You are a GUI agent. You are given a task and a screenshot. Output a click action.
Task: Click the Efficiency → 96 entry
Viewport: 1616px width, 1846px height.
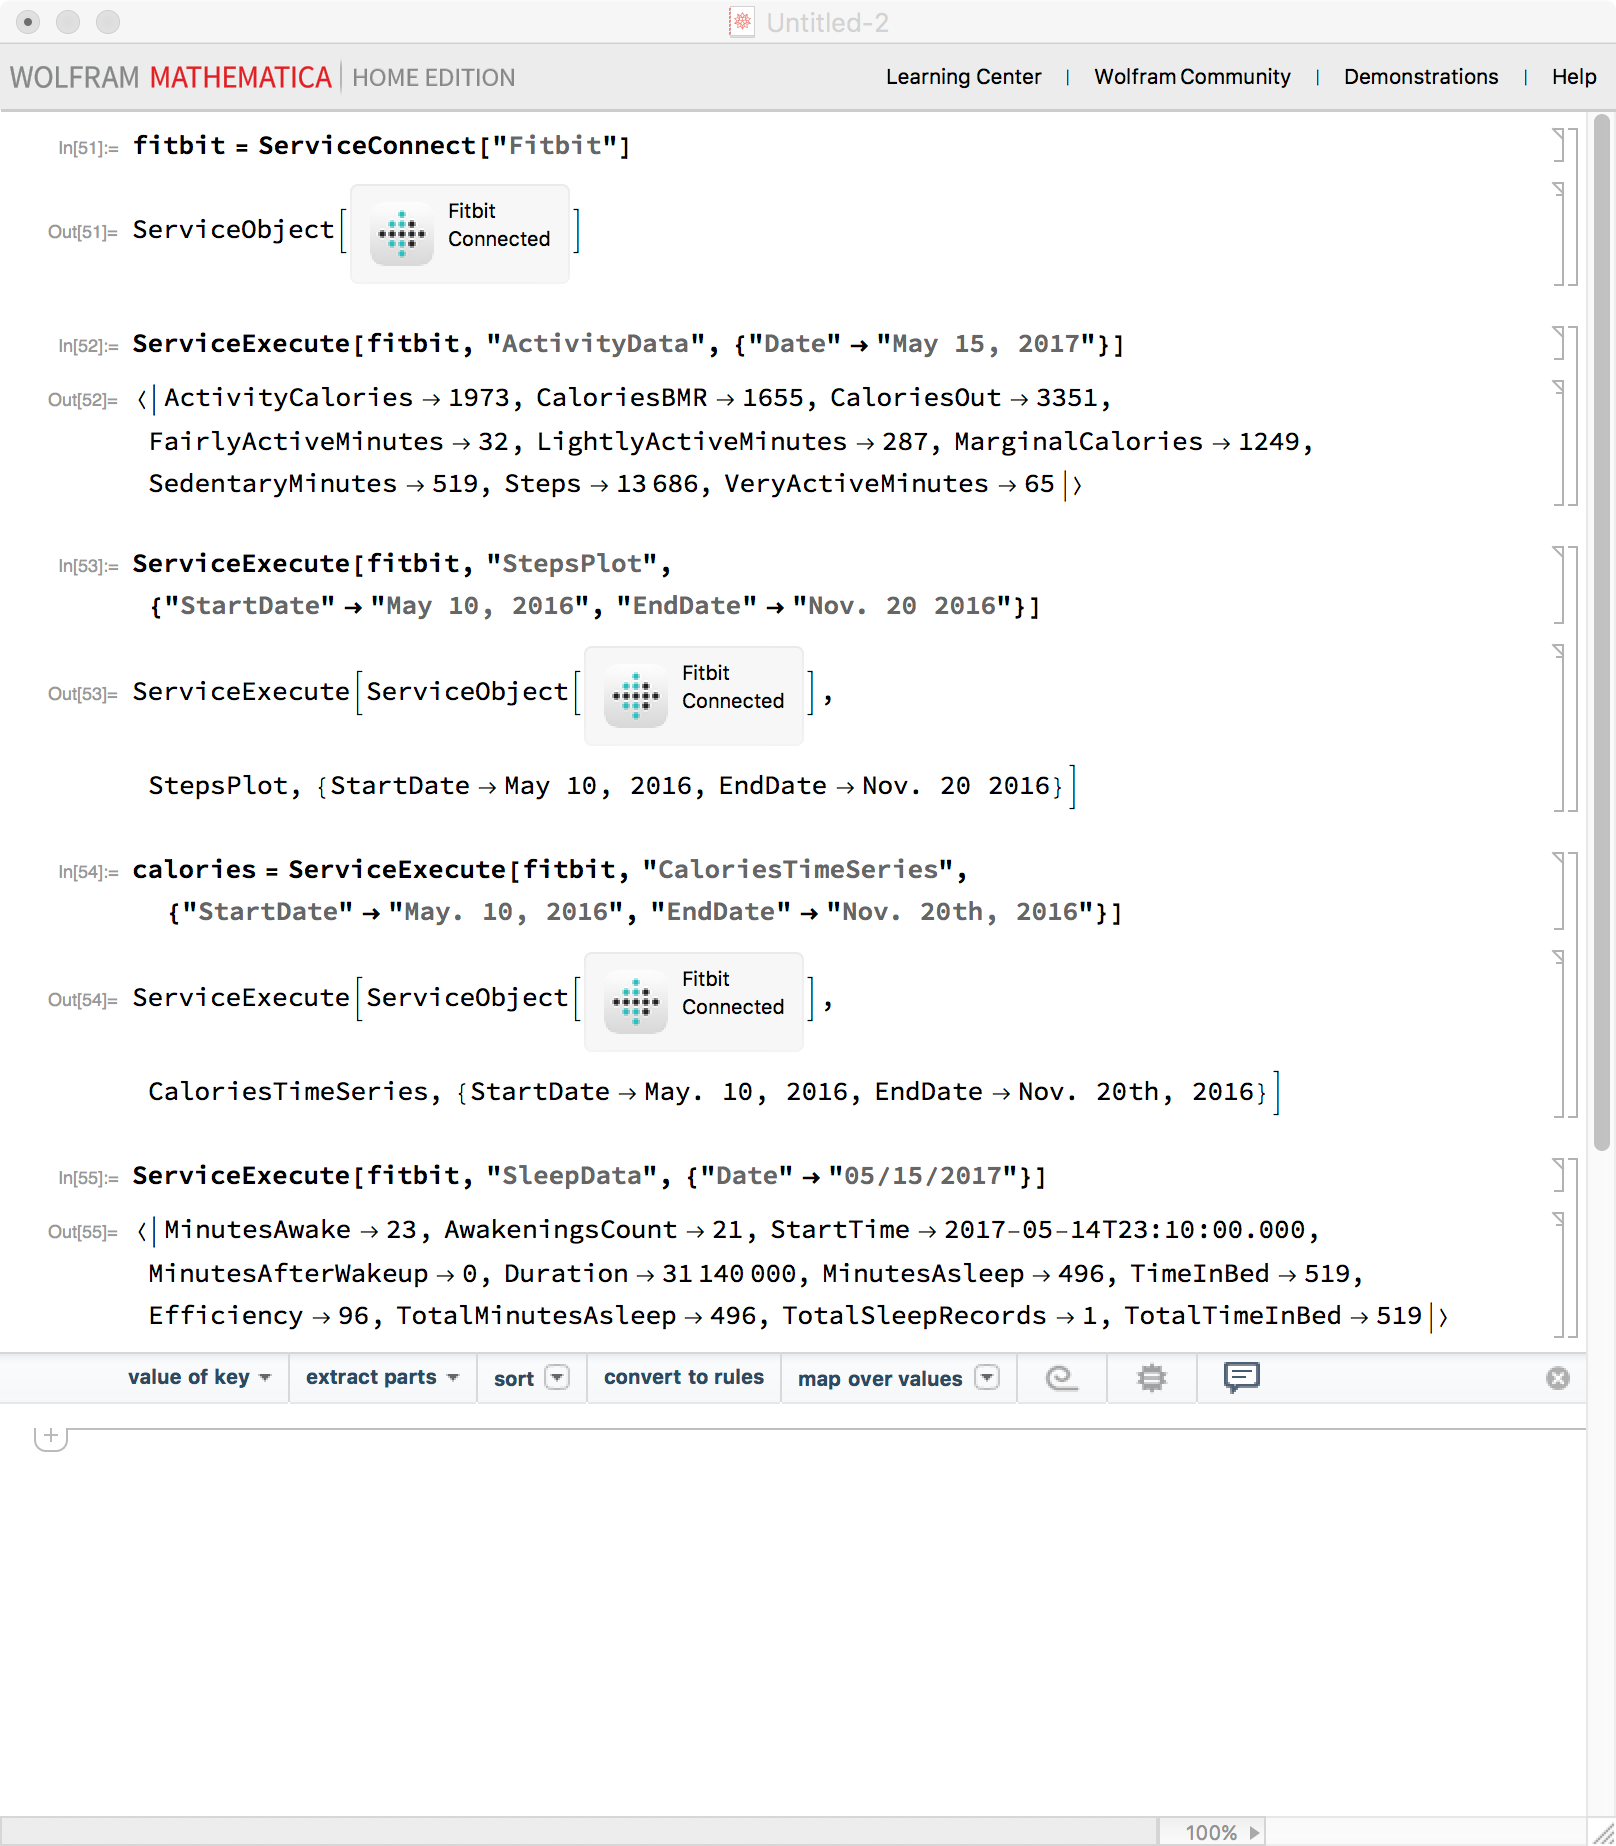click(x=259, y=1316)
